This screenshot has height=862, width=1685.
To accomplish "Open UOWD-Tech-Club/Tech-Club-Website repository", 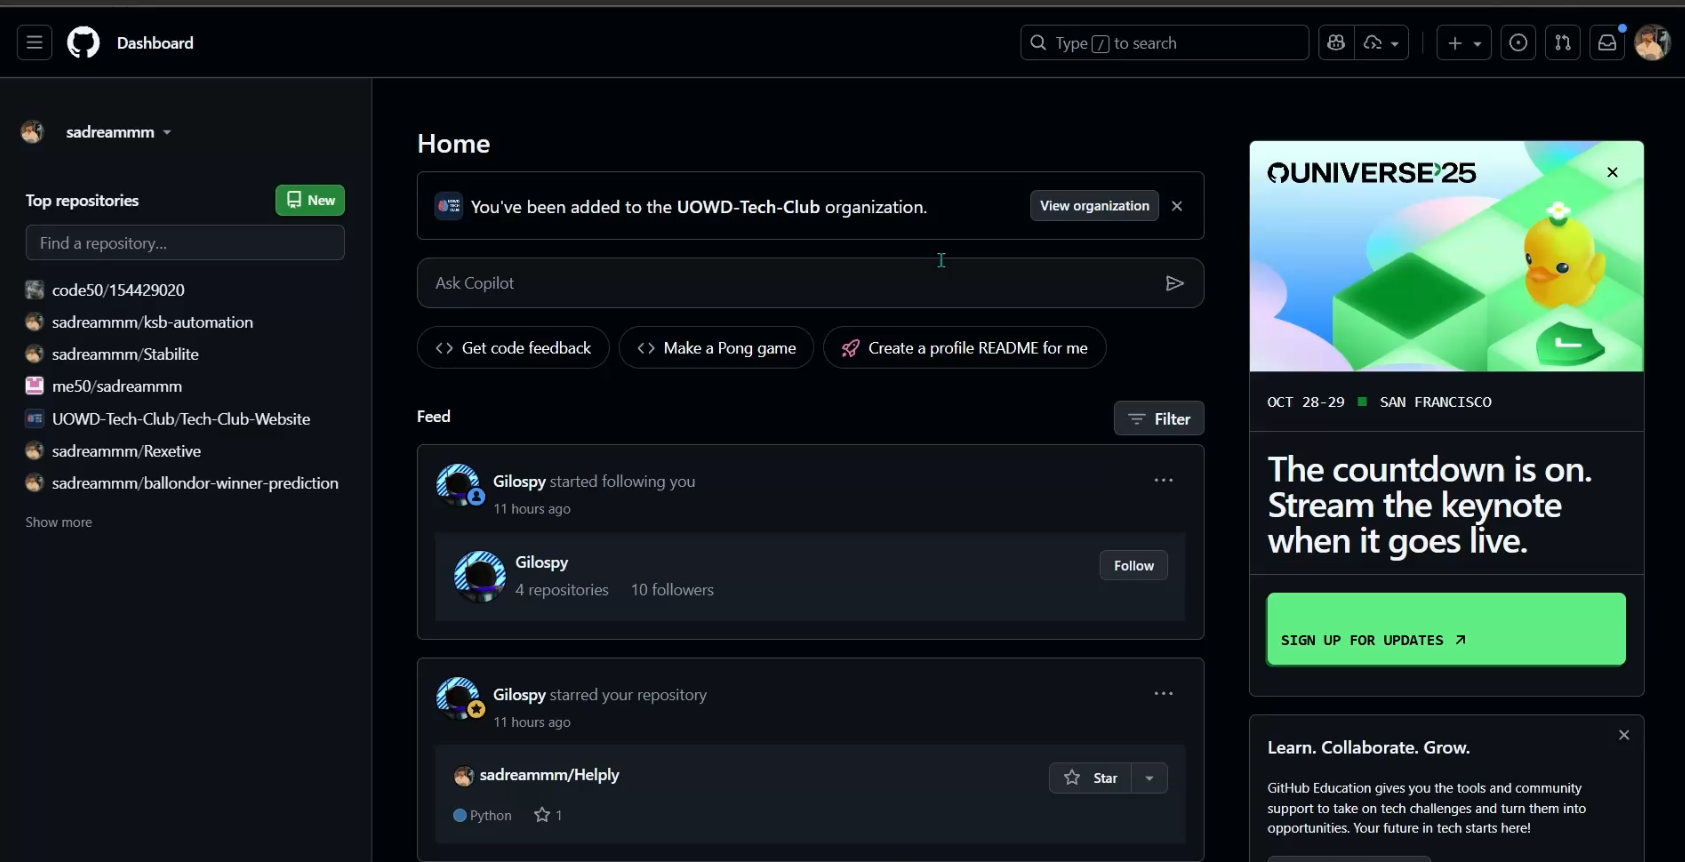I will click(x=181, y=419).
